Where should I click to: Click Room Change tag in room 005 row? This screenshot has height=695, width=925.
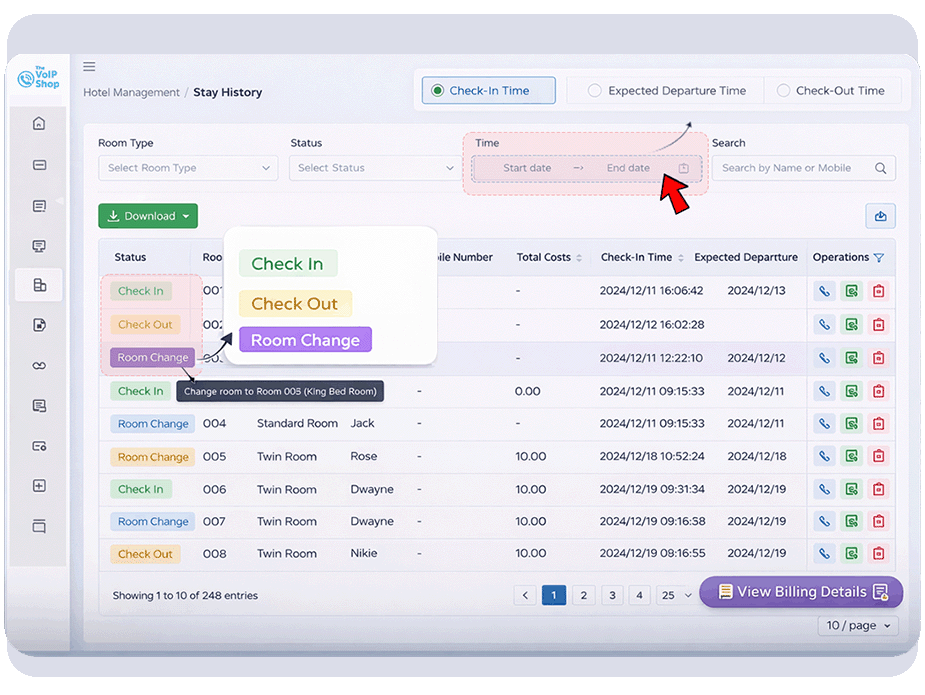point(153,457)
